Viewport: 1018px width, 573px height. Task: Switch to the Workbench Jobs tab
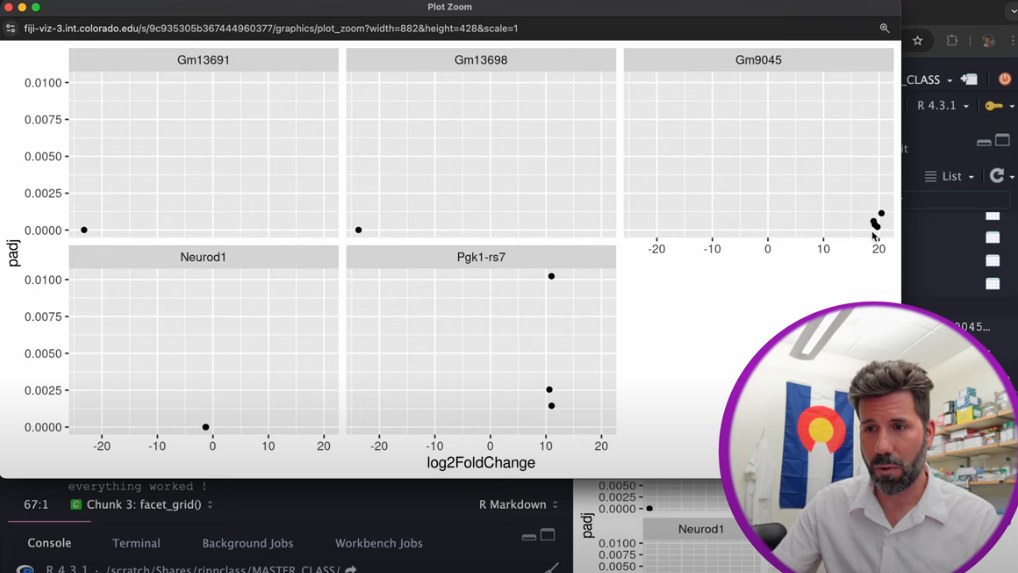(x=379, y=543)
